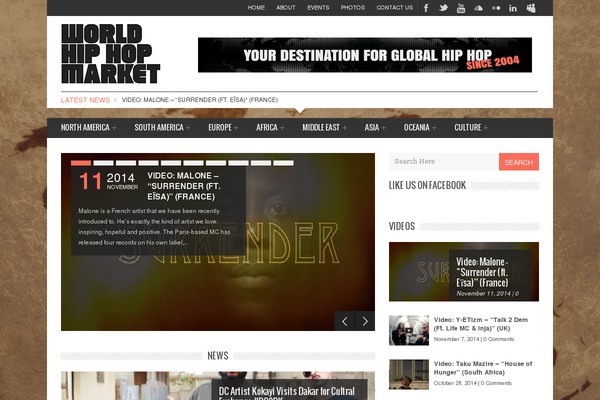Open the Events menu item
Image resolution: width=600 pixels, height=400 pixels.
(x=318, y=8)
